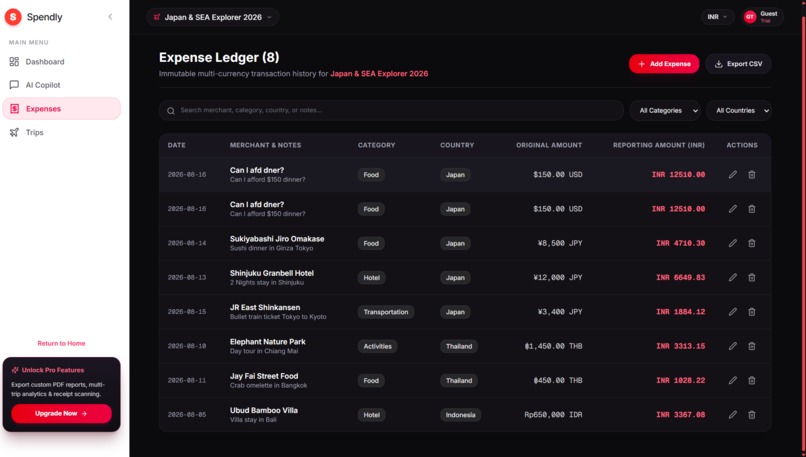The width and height of the screenshot is (806, 457).
Task: Open the Japan & SEA Explorer 2026 trip selector
Action: coord(212,17)
